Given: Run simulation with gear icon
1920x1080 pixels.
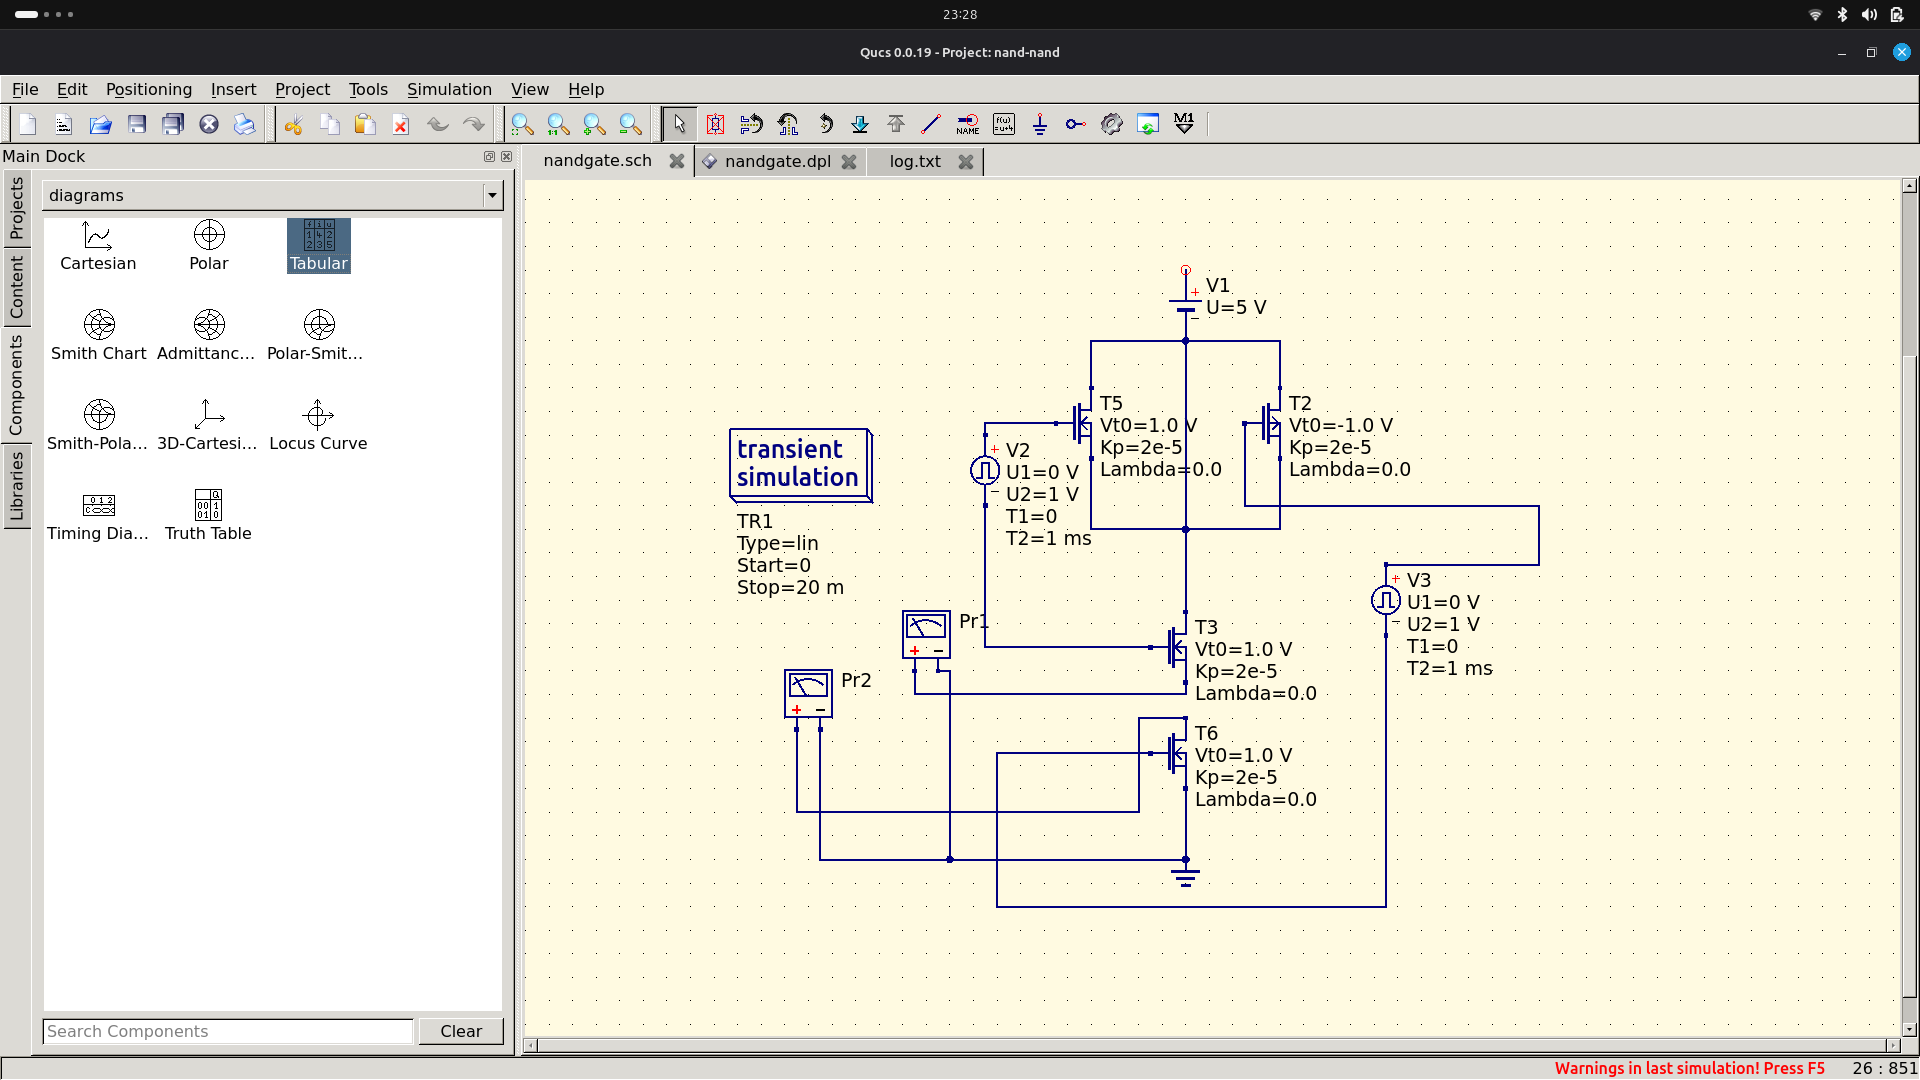Looking at the screenshot, I should pos(1112,124).
